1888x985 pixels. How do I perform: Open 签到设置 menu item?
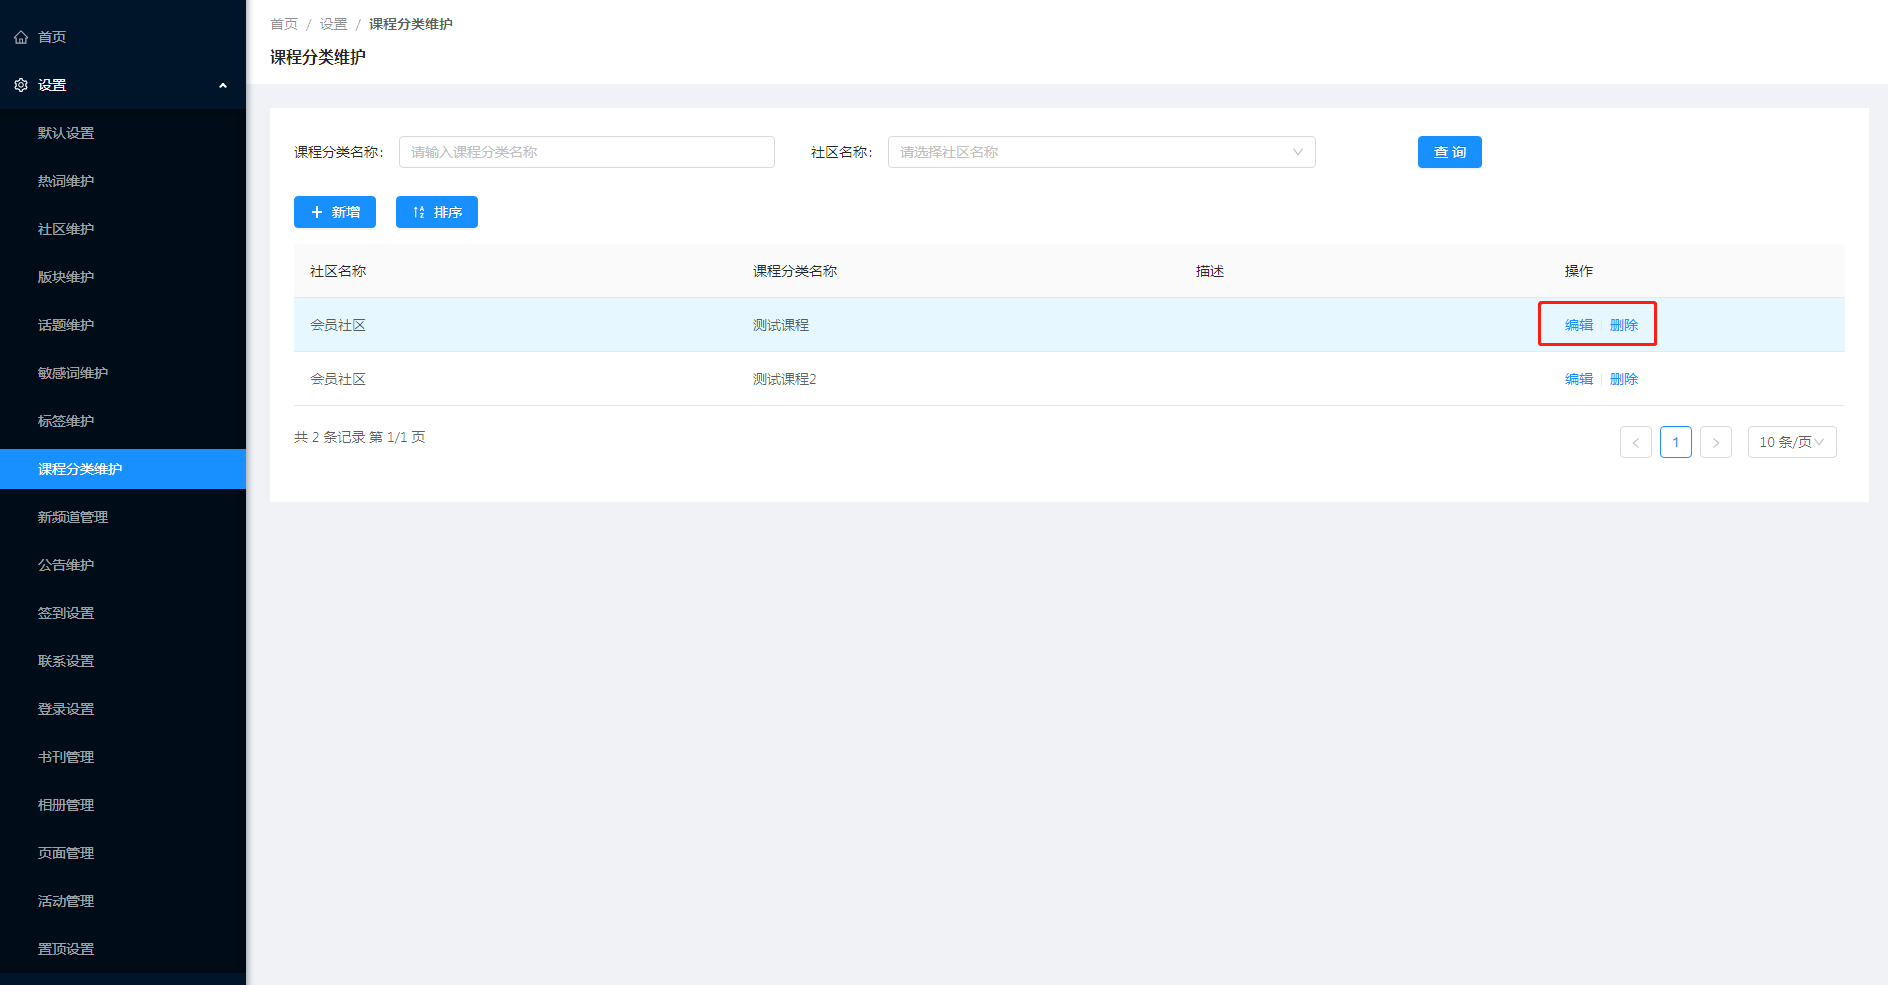coord(66,613)
